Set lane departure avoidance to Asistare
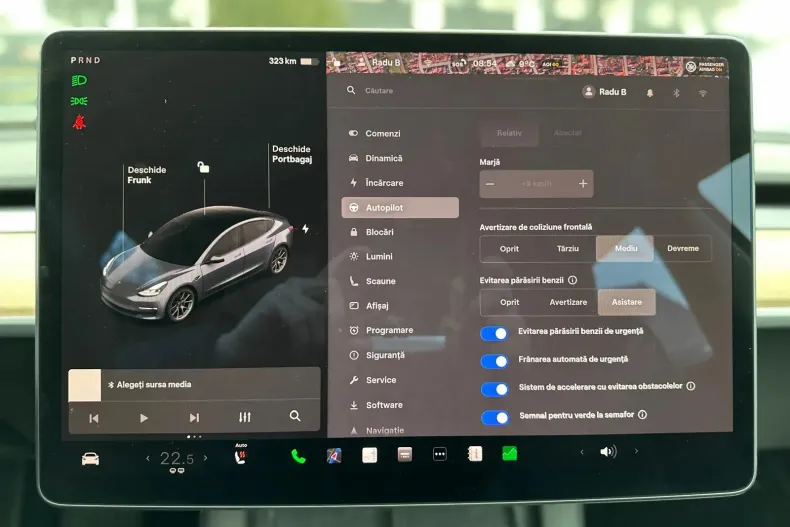This screenshot has height=527, width=790. 627,302
